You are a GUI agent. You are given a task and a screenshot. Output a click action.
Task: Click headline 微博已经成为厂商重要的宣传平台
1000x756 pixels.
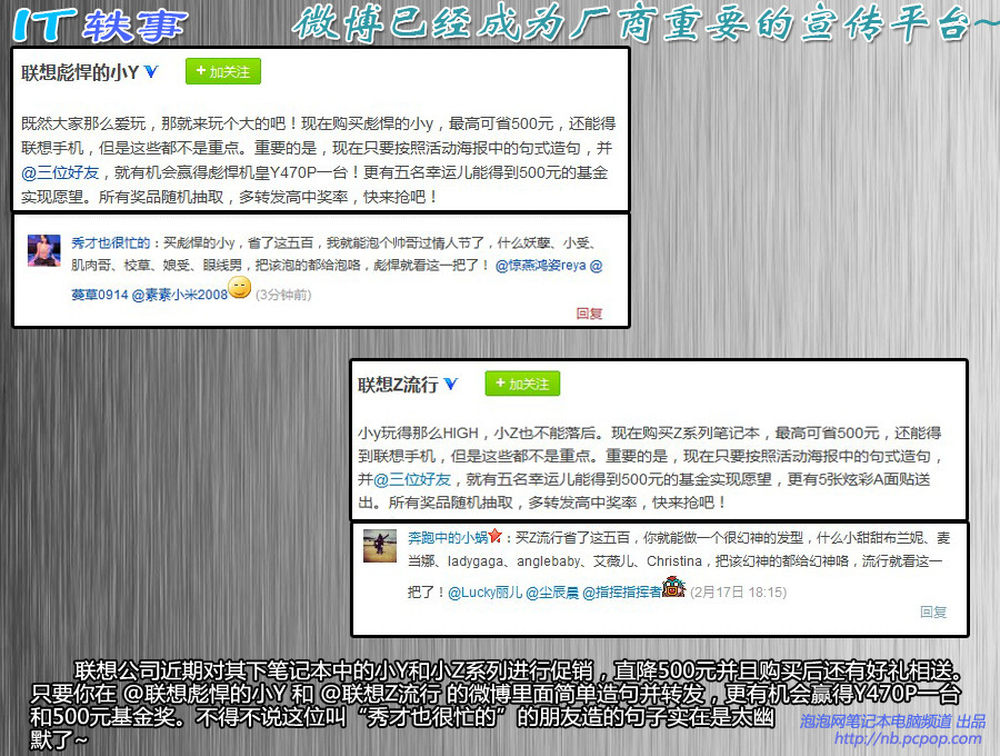[x=644, y=24]
